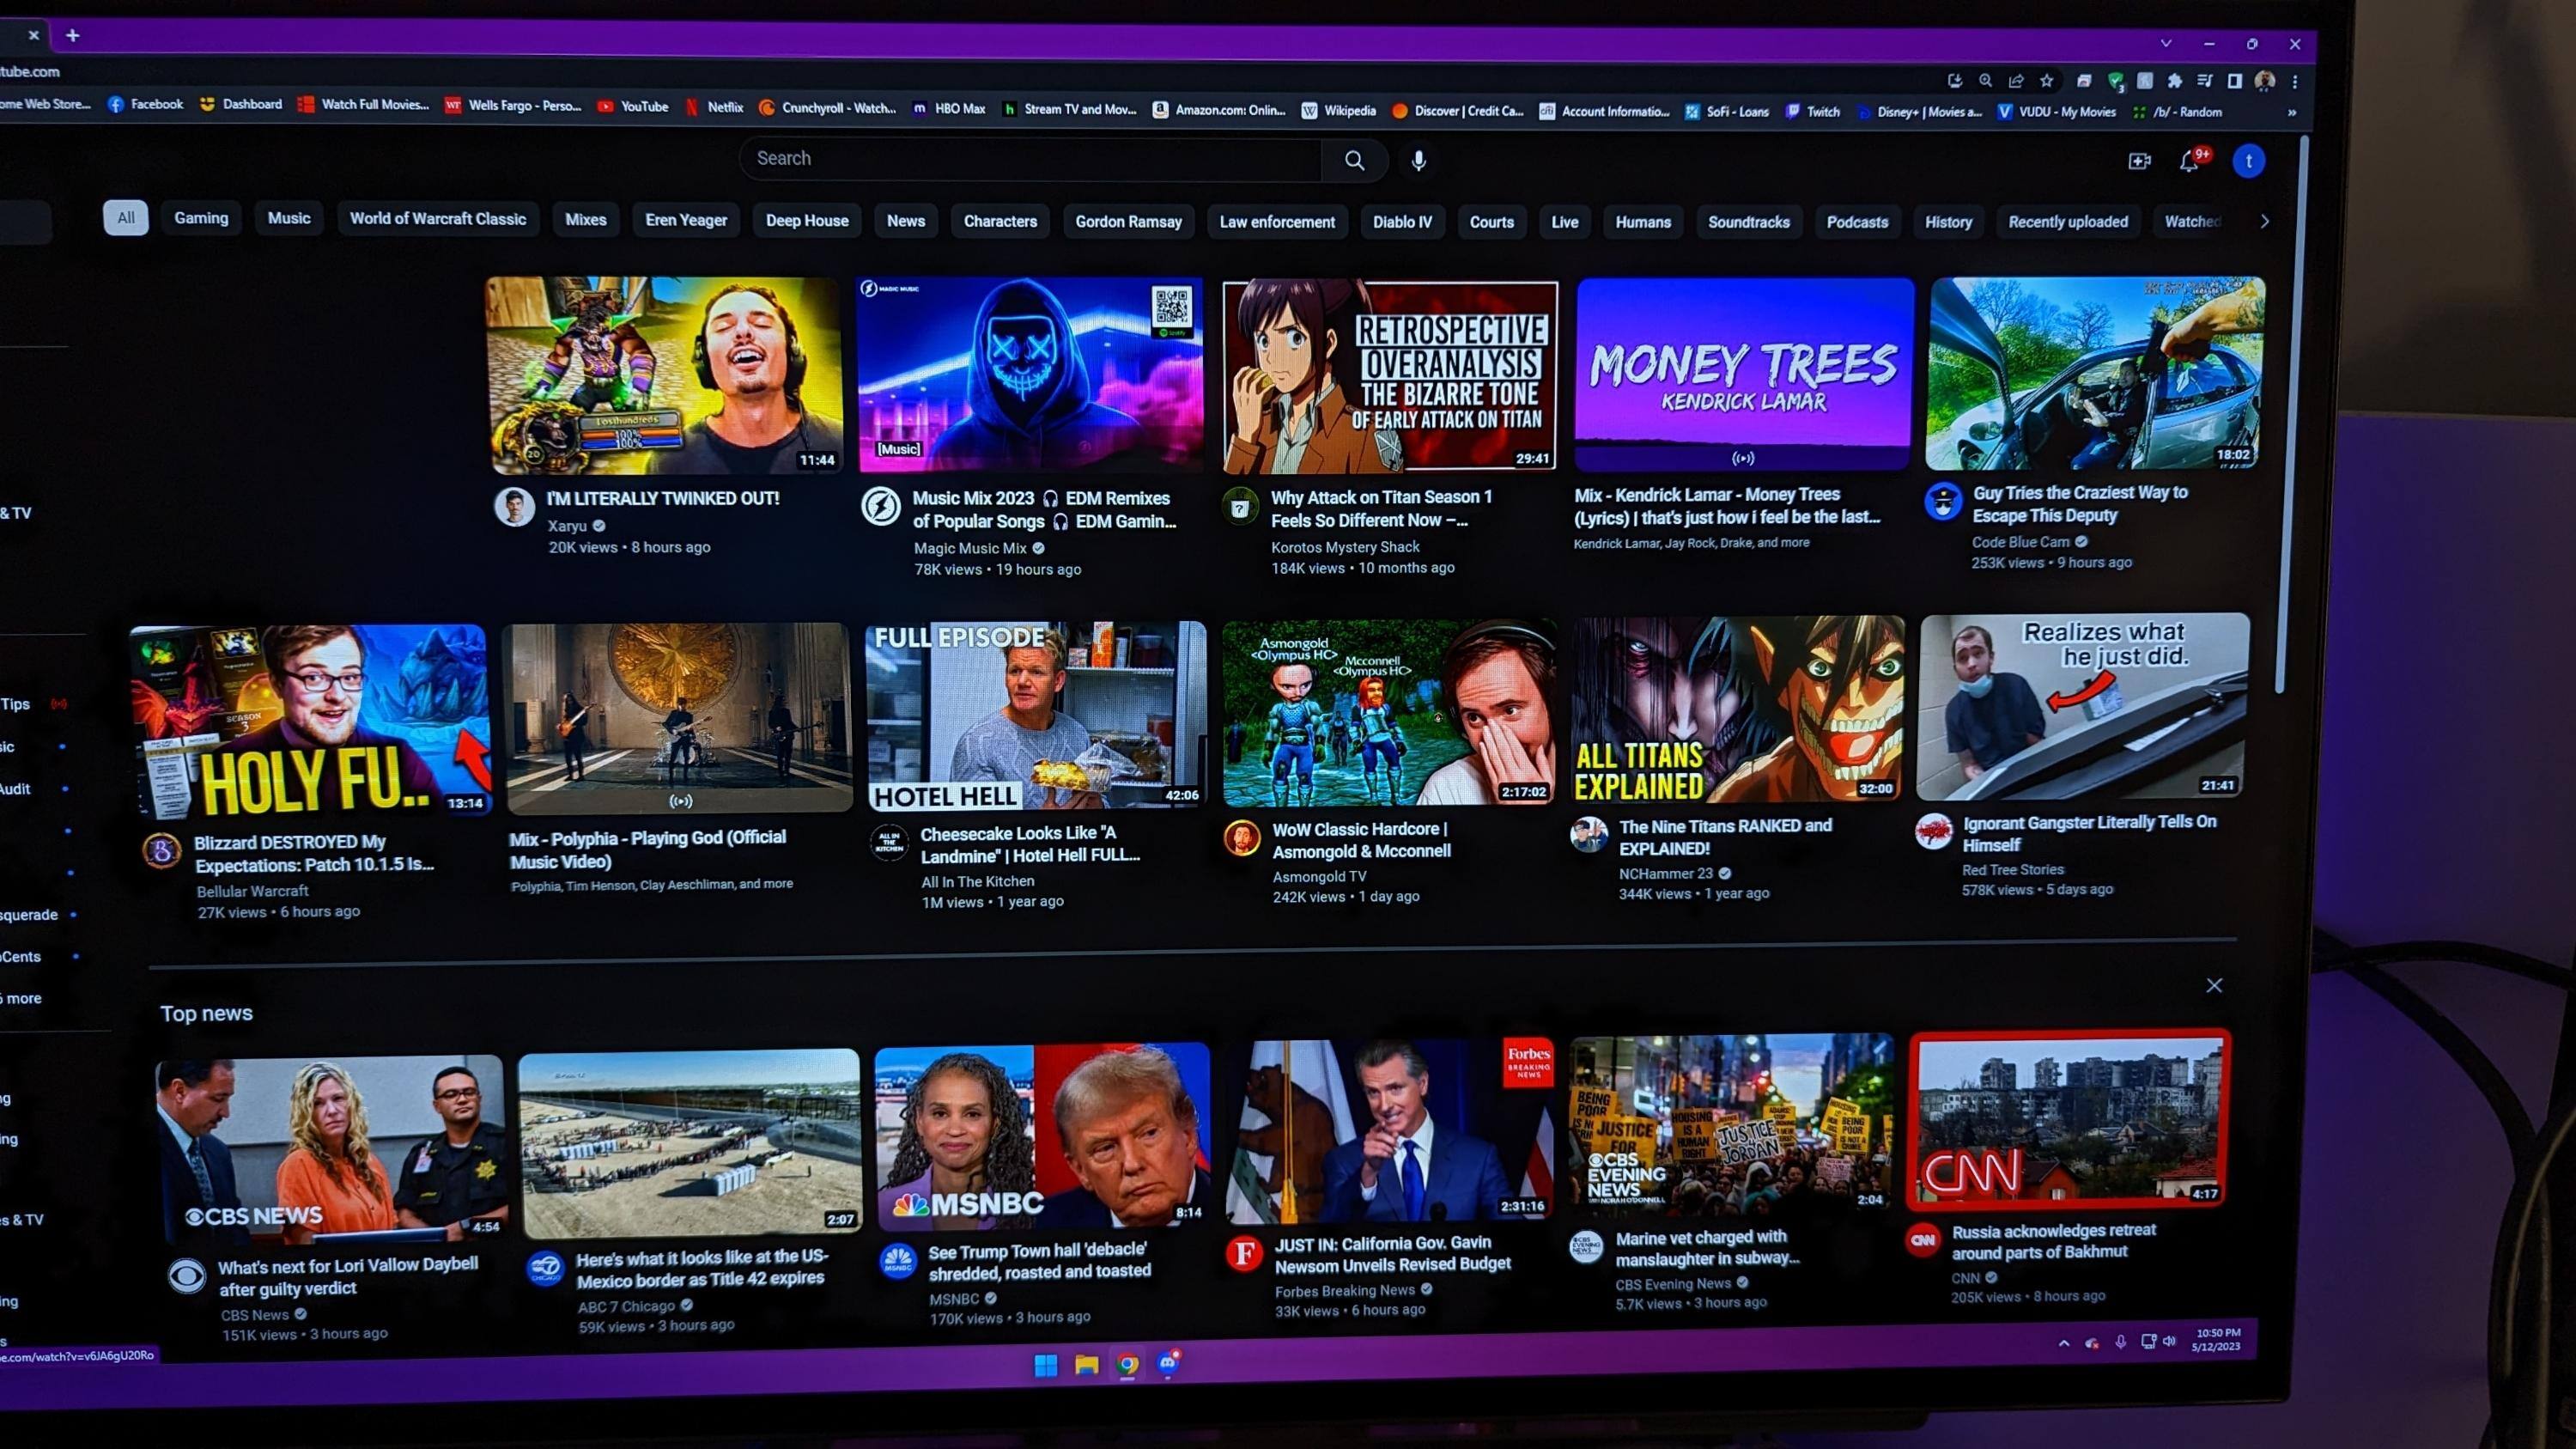Open the Chrome extensions puzzle icon
Viewport: 2576px width, 1449px height.
[2174, 81]
